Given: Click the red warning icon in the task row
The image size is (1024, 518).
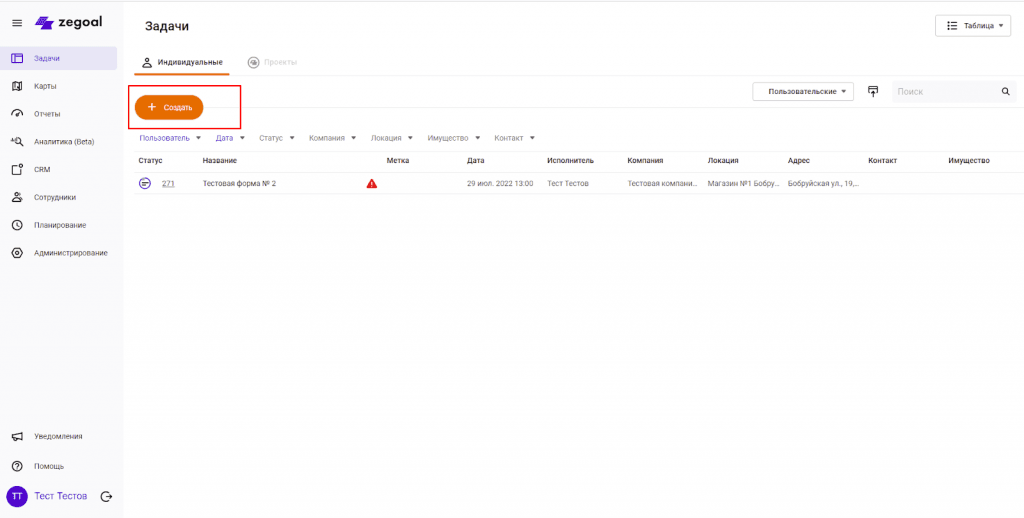Looking at the screenshot, I should (372, 184).
